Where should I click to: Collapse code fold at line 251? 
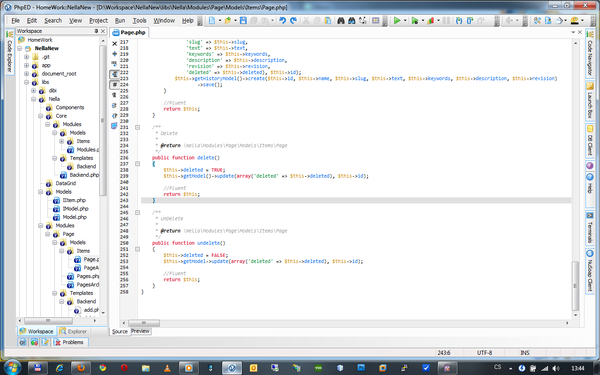point(137,249)
